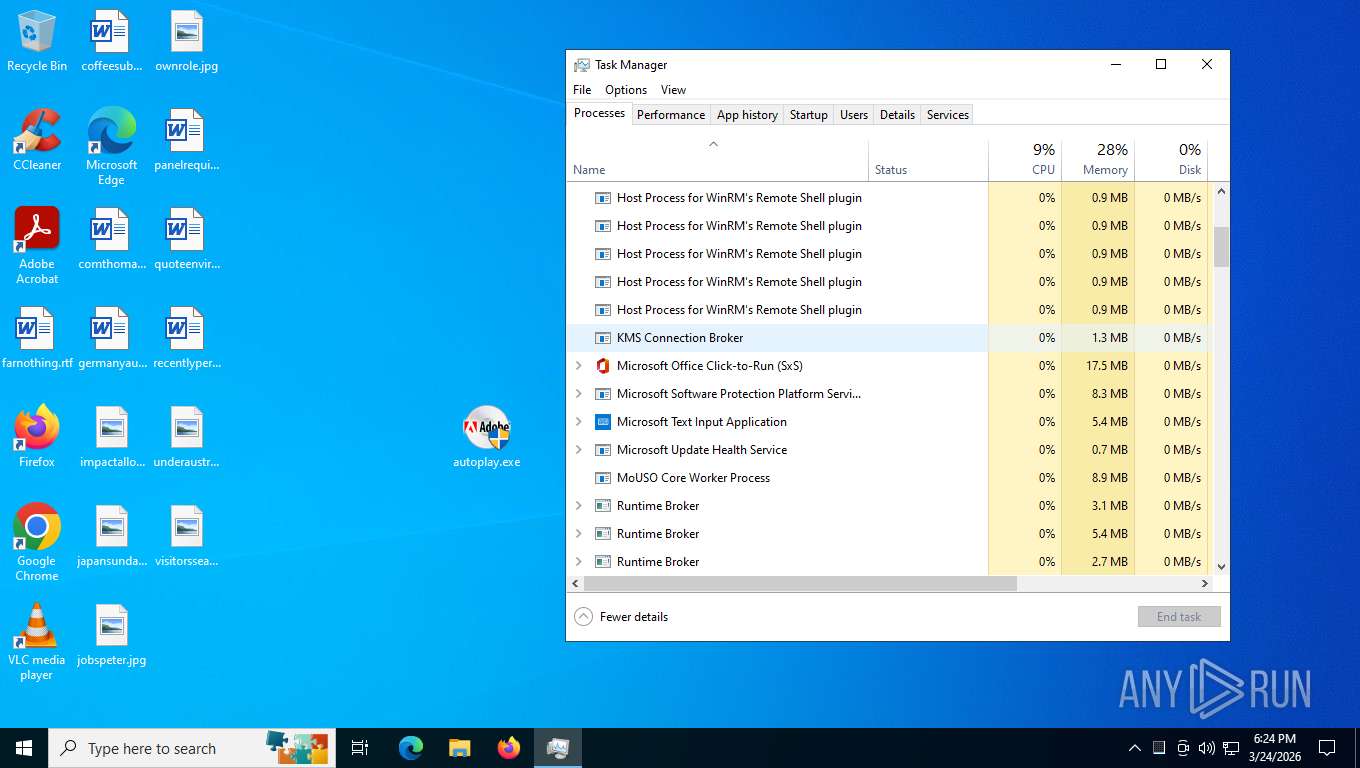This screenshot has width=1360, height=768.
Task: Select the coffeesub Word document icon
Action: (x=111, y=41)
